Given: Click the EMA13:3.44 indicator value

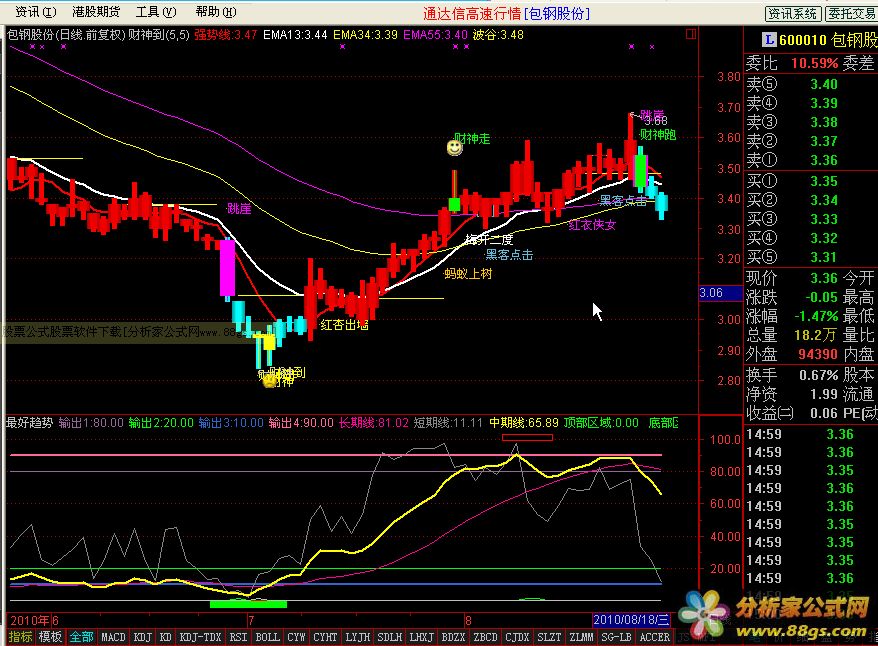Looking at the screenshot, I should (x=295, y=35).
